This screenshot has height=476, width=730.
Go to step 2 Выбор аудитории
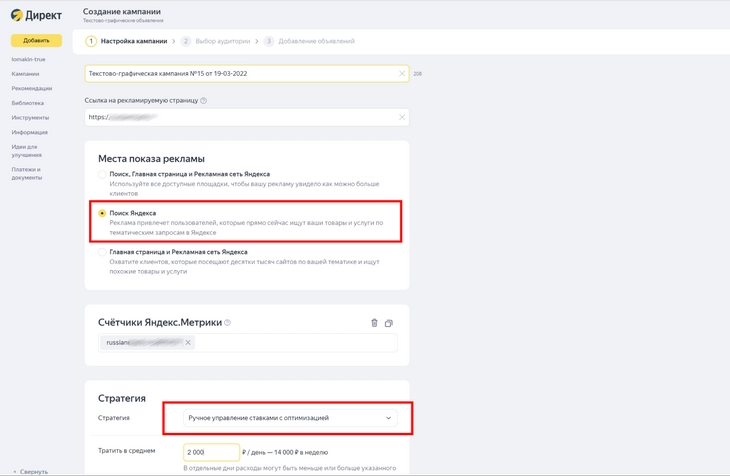coord(216,41)
